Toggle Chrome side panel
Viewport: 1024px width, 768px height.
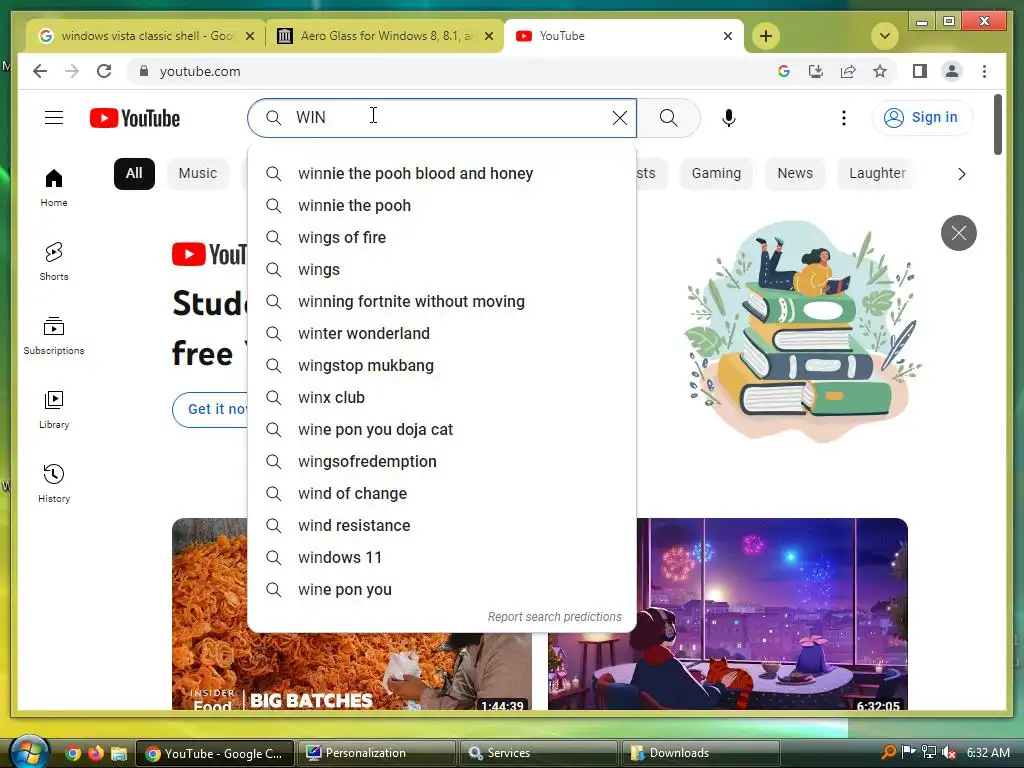(x=920, y=71)
